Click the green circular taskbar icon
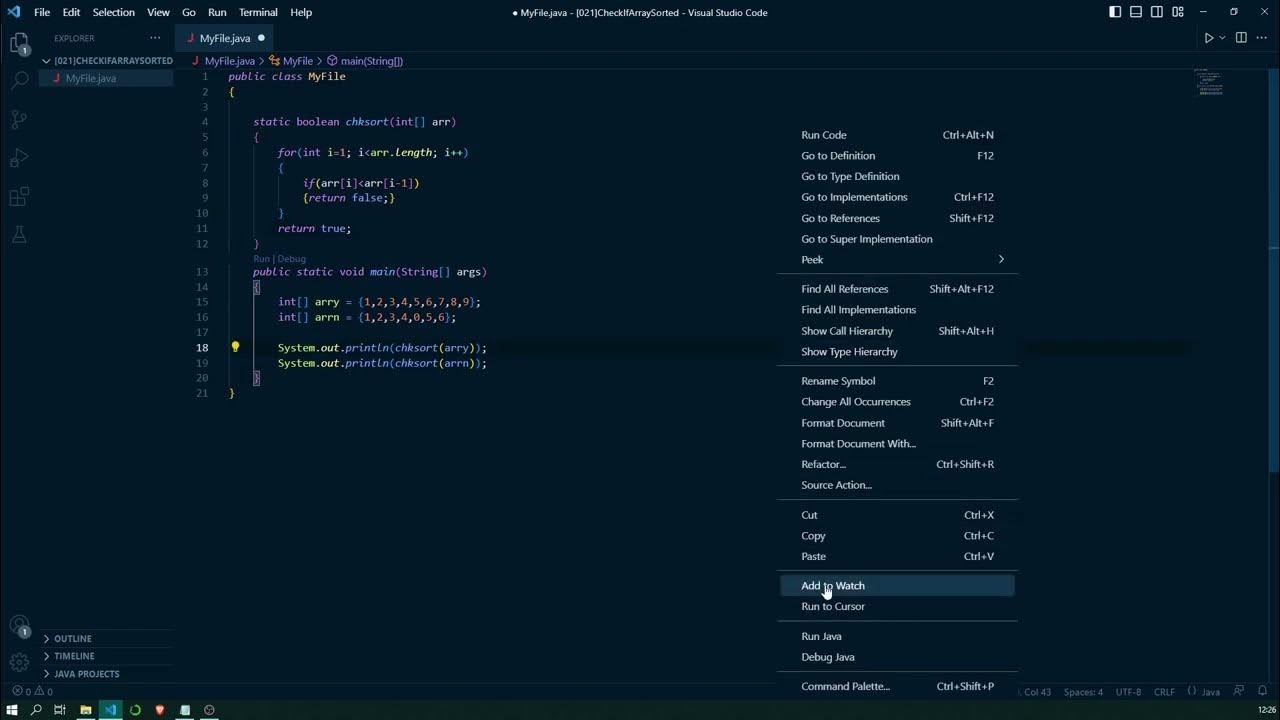The width and height of the screenshot is (1280, 720). coord(135,710)
